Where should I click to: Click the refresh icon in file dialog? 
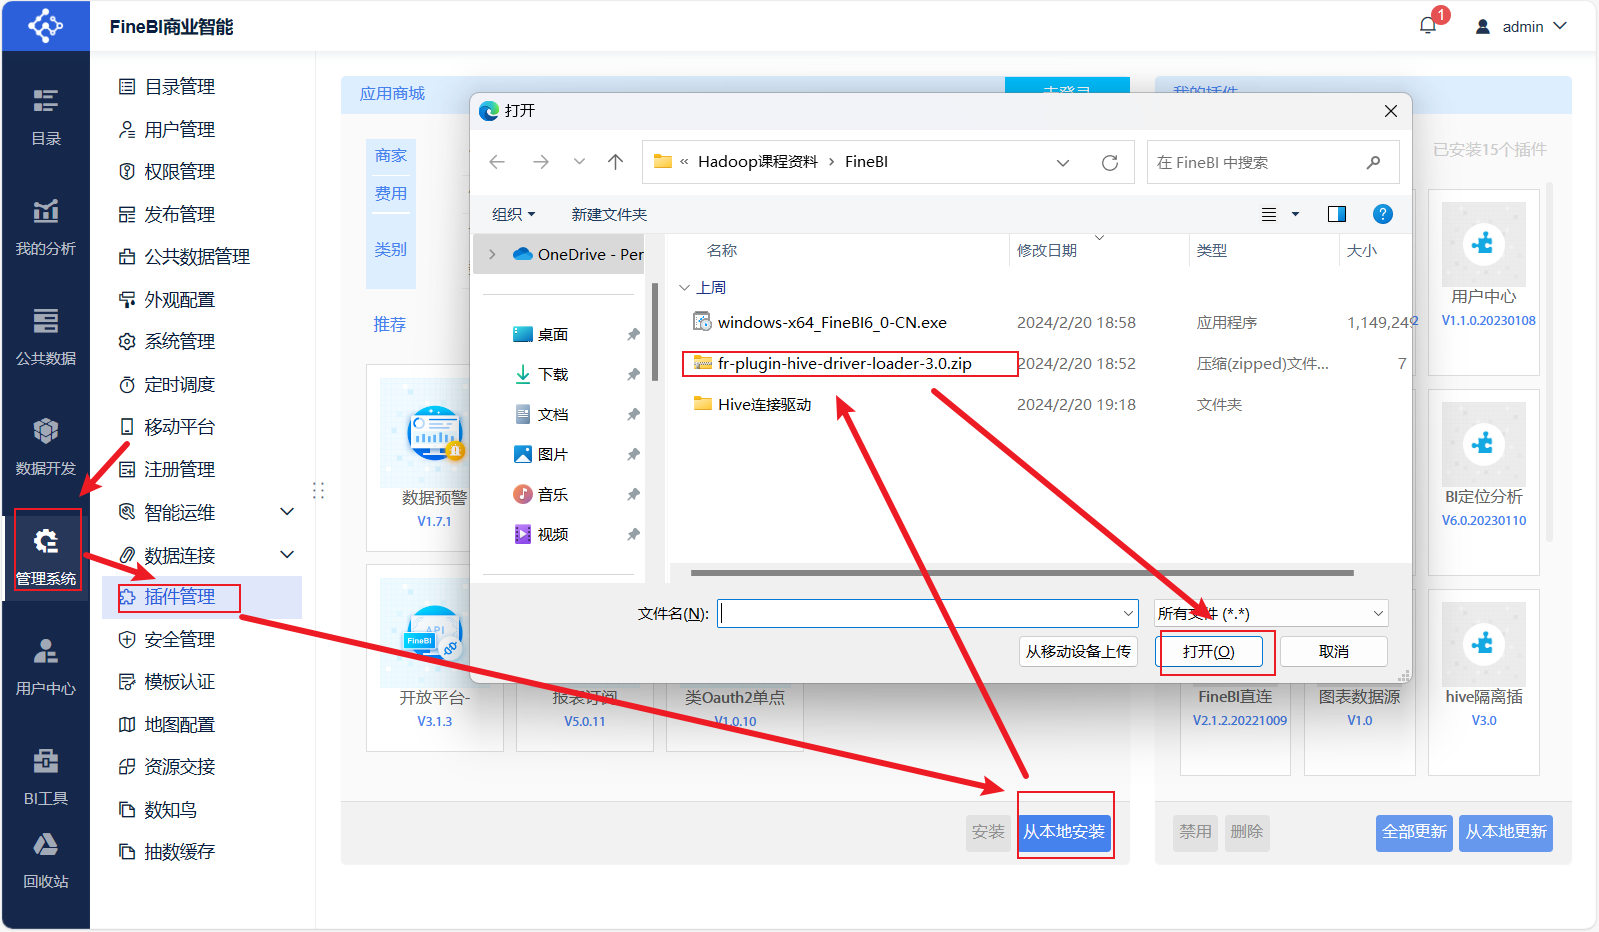click(x=1109, y=163)
